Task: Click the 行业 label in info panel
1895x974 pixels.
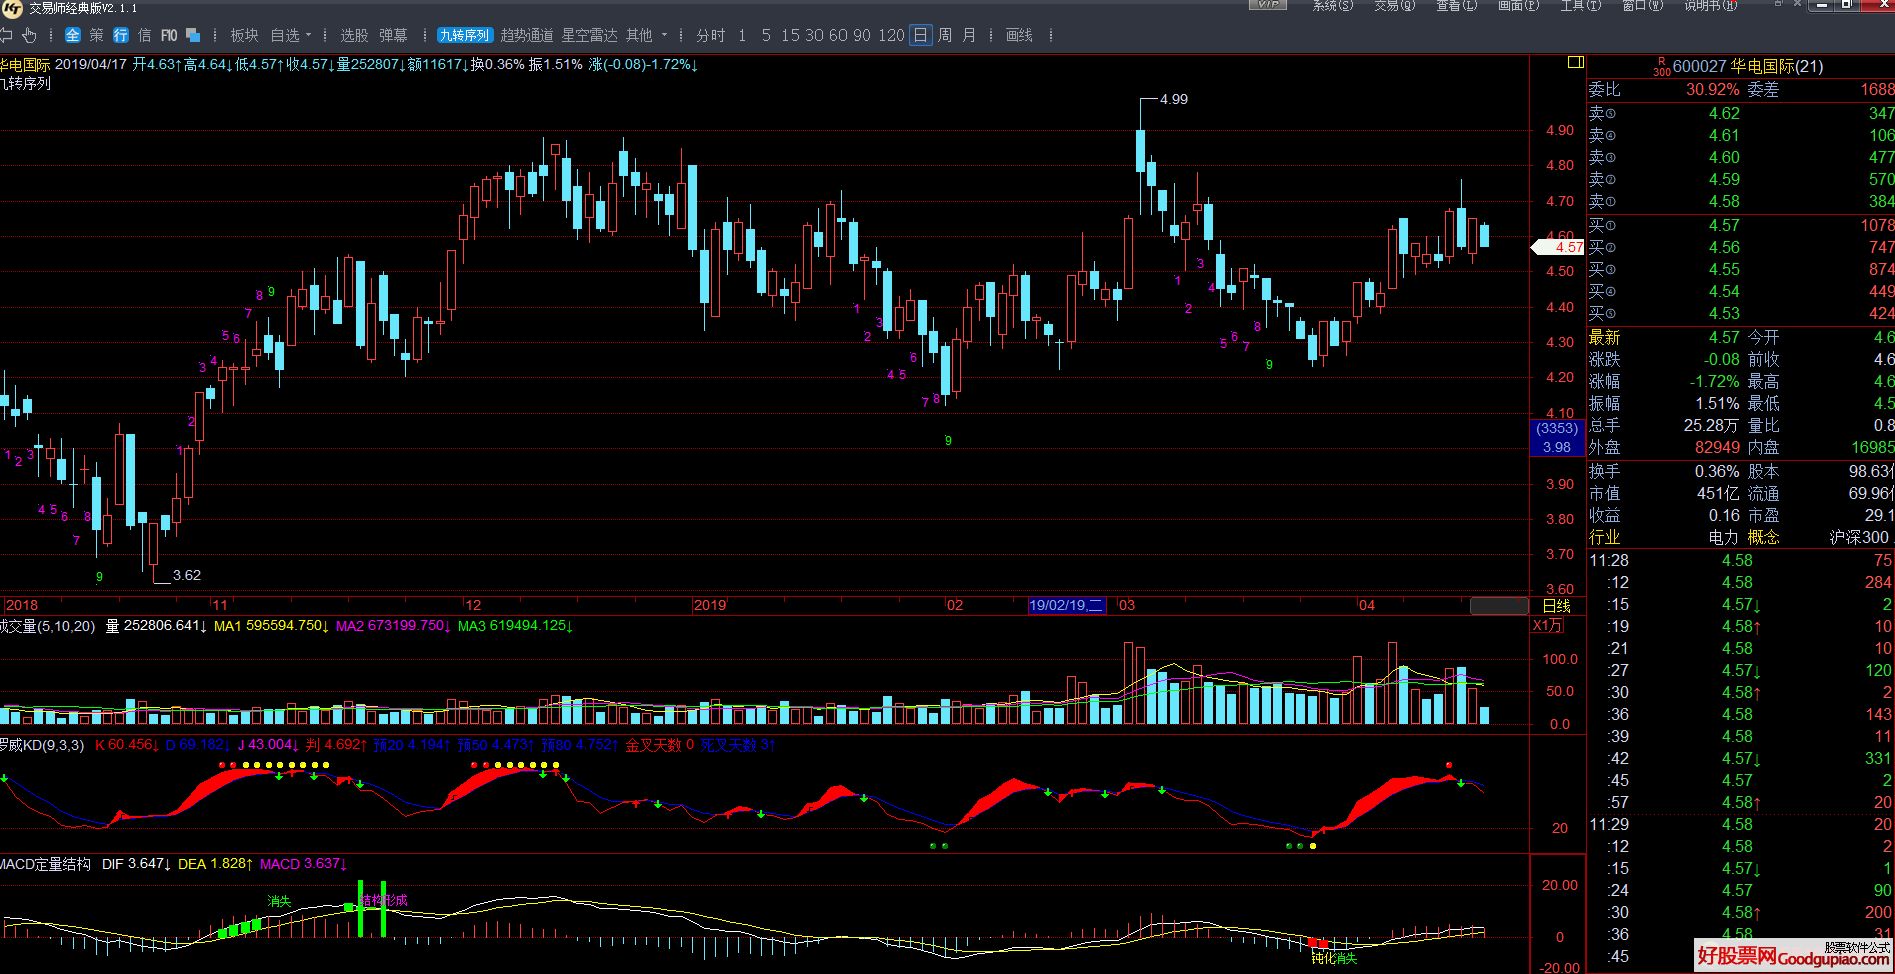Action: [1605, 538]
